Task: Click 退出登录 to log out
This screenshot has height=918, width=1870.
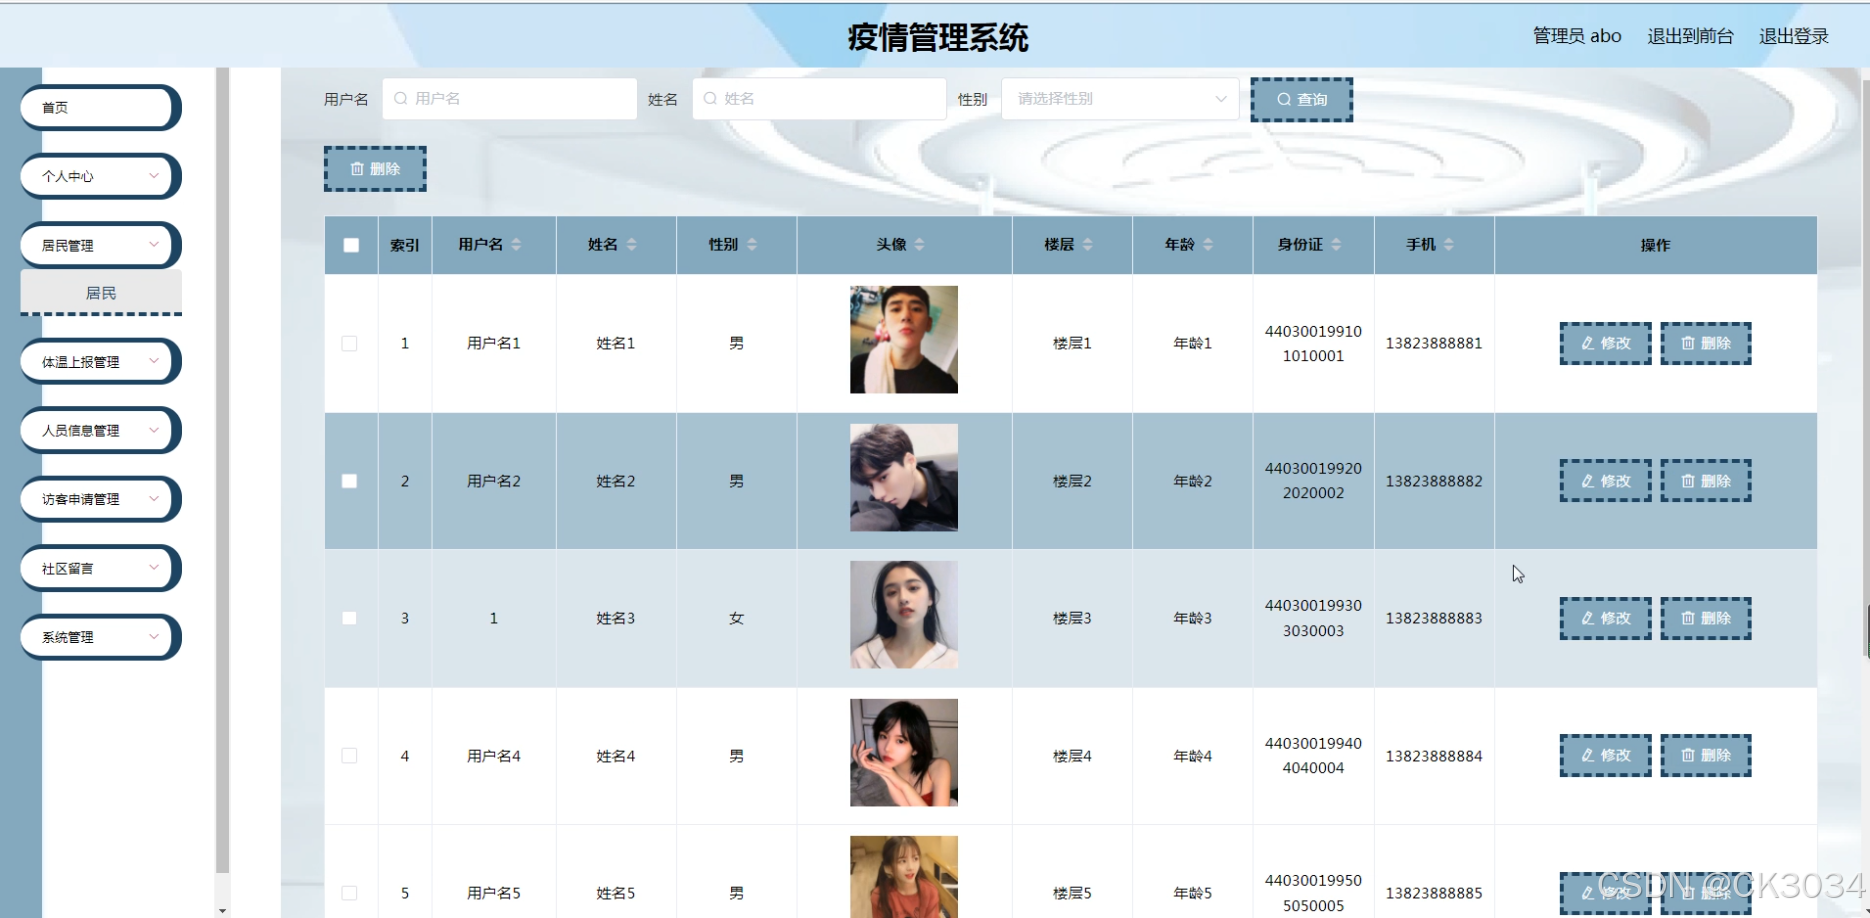Action: (1794, 36)
